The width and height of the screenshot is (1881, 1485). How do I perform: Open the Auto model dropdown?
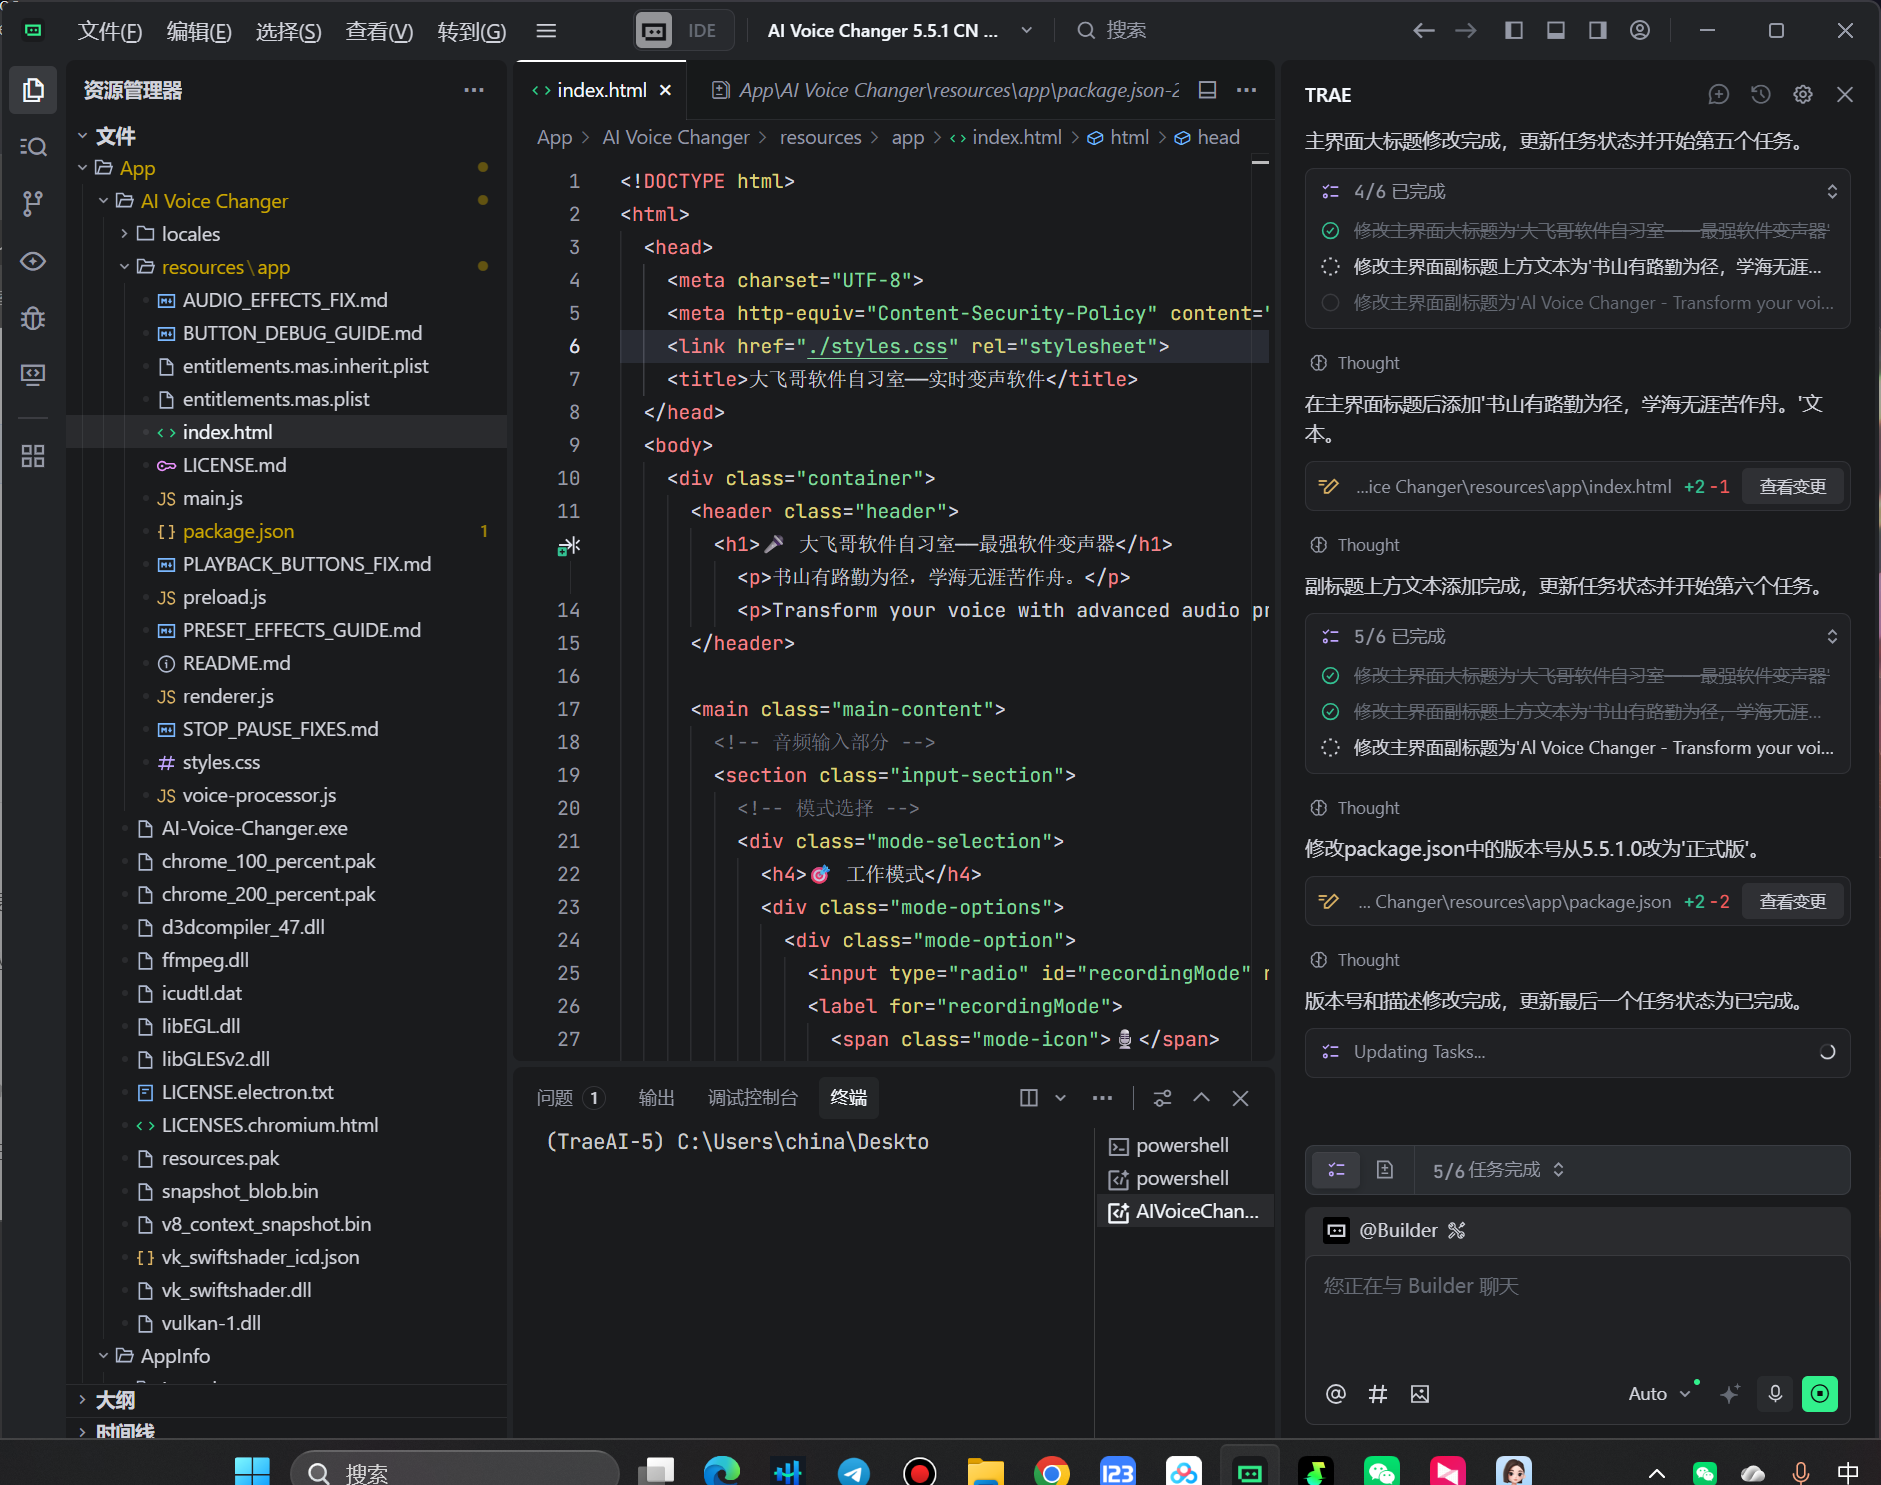[x=1659, y=1394]
